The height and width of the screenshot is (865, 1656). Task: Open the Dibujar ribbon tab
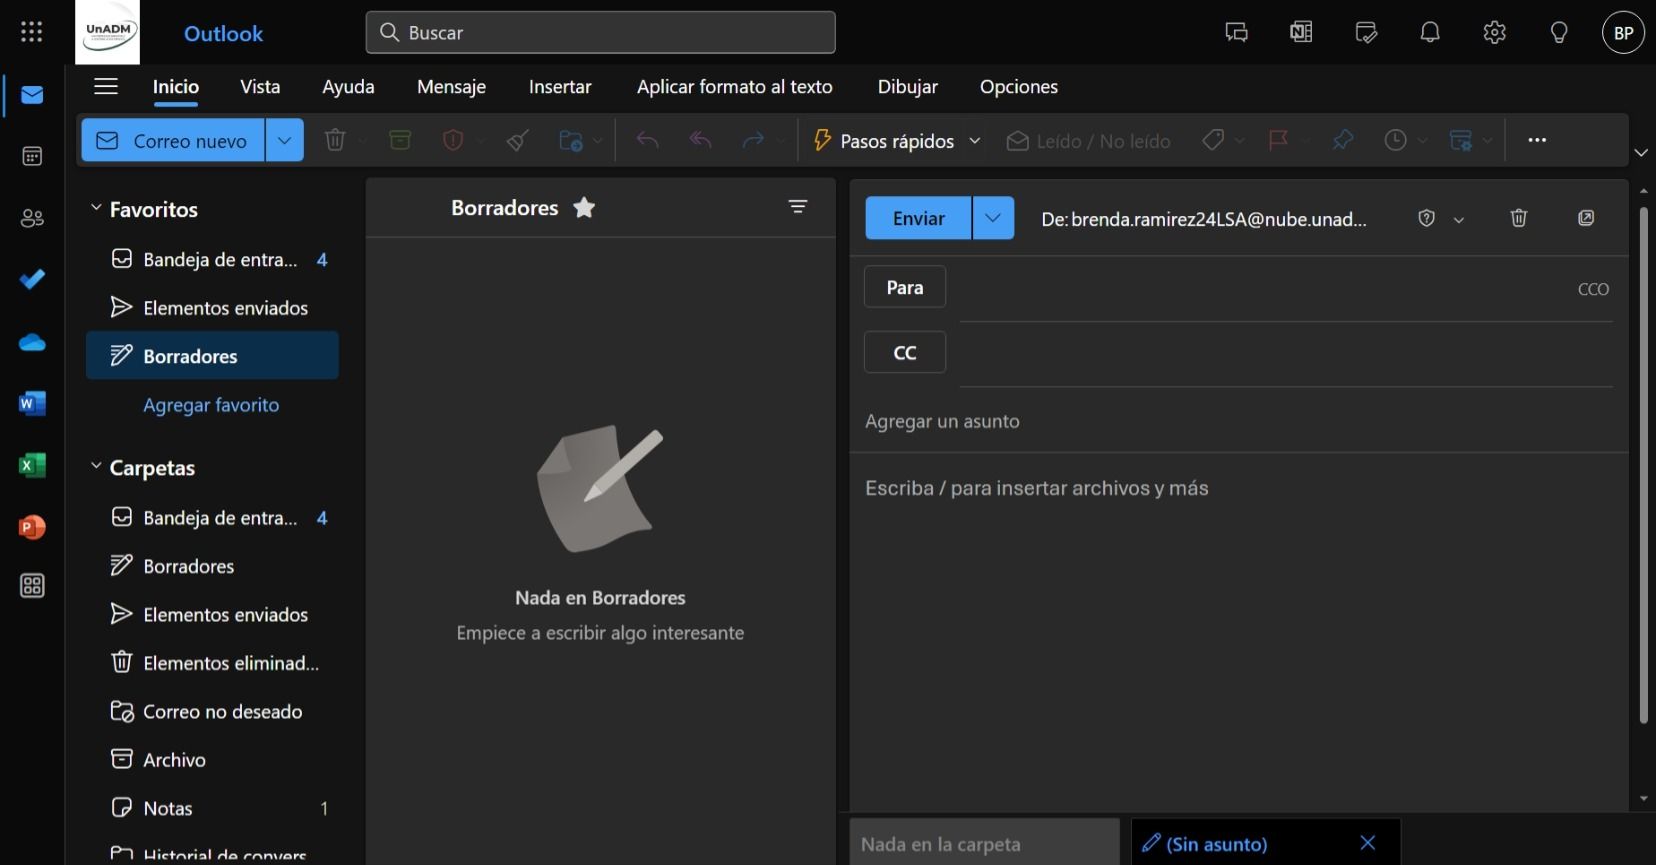(x=907, y=87)
